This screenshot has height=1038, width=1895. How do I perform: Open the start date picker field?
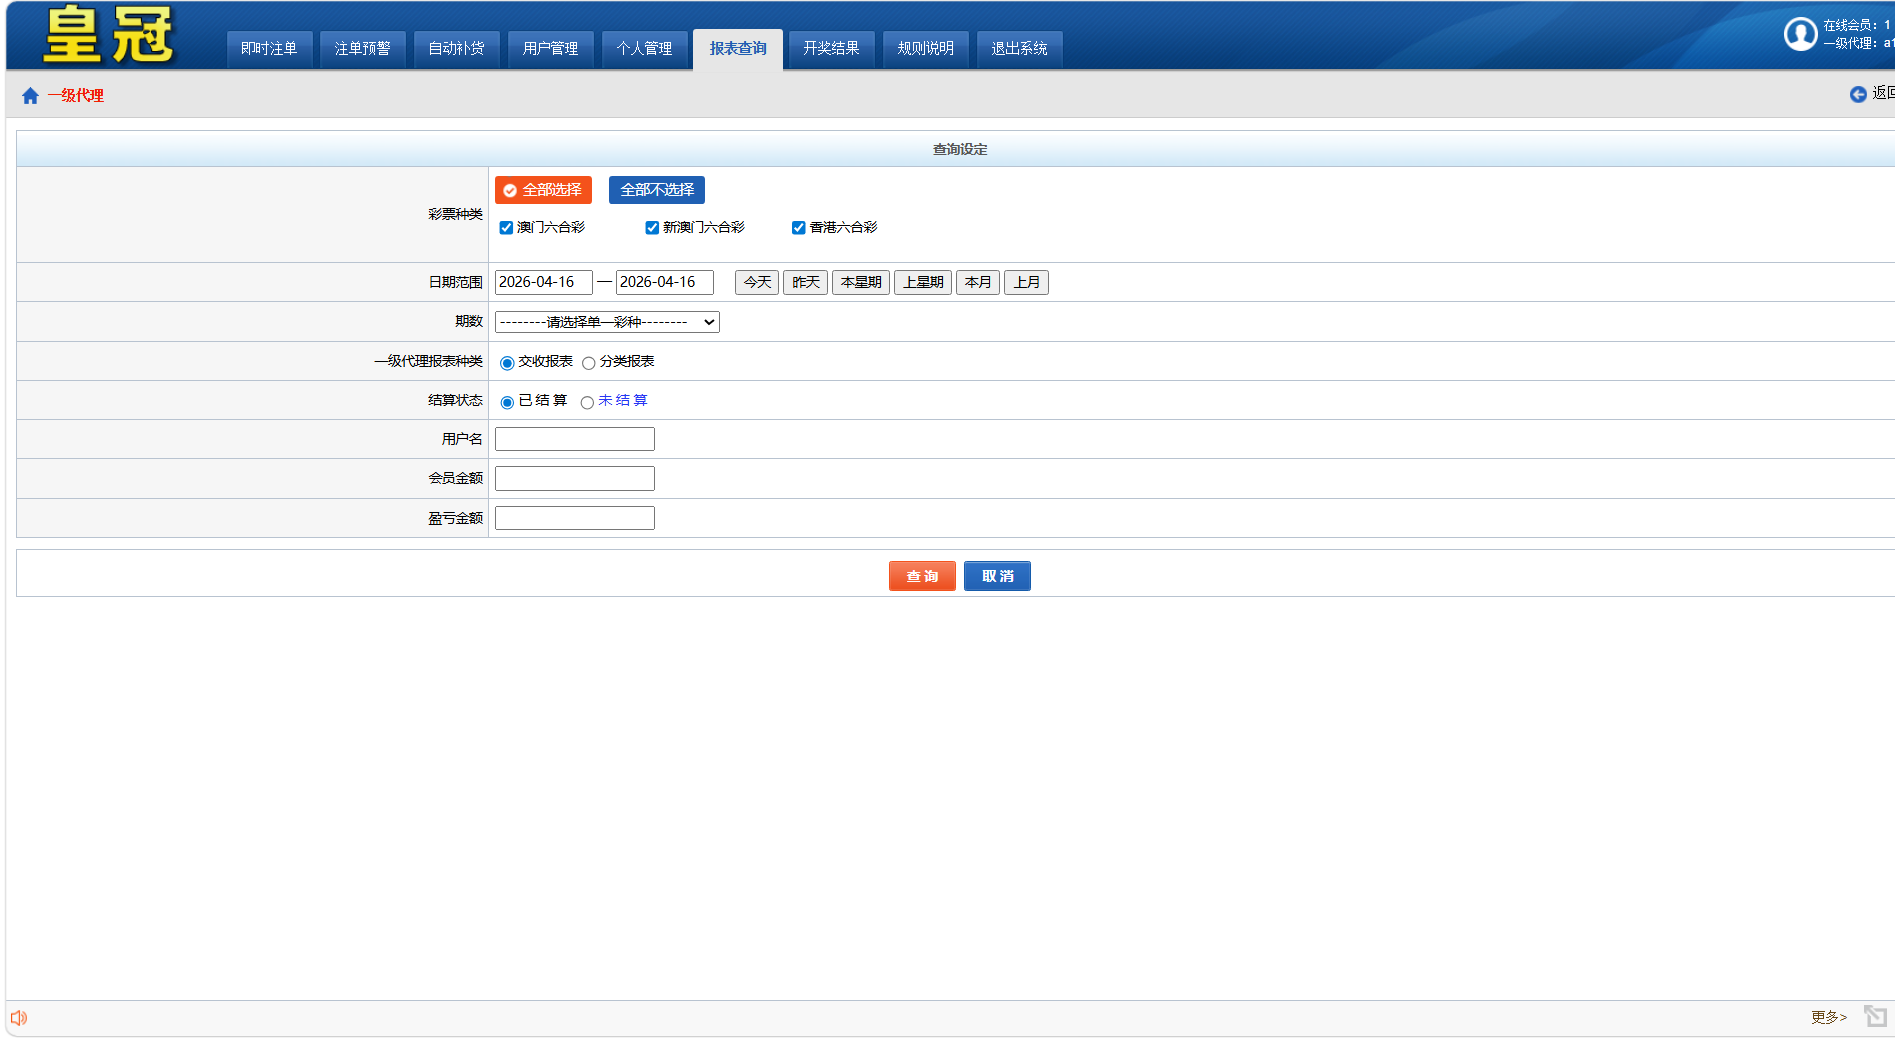point(543,282)
